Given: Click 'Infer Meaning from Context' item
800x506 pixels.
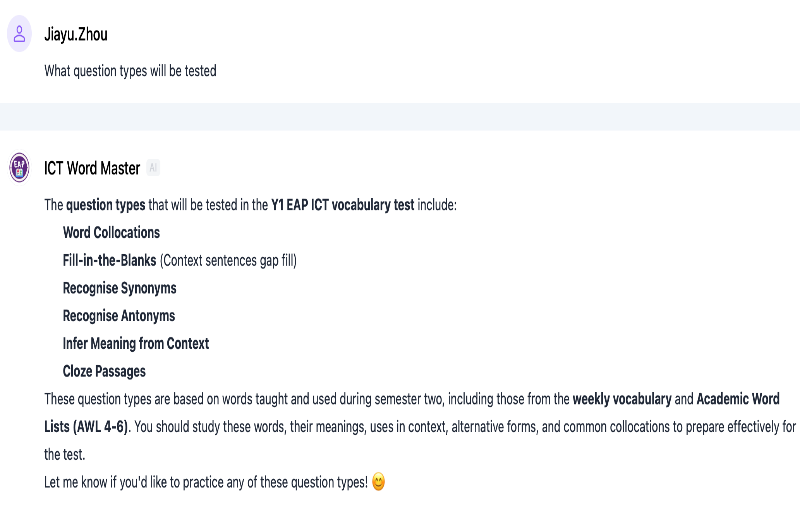Looking at the screenshot, I should pyautogui.click(x=136, y=343).
